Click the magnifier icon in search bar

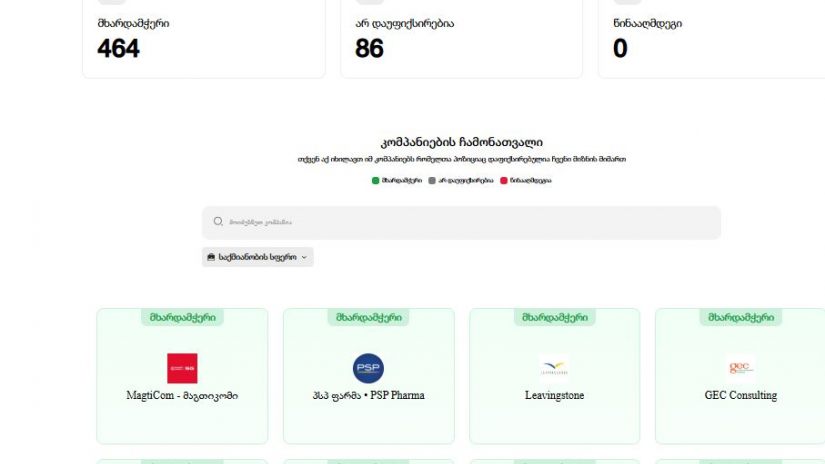218,222
